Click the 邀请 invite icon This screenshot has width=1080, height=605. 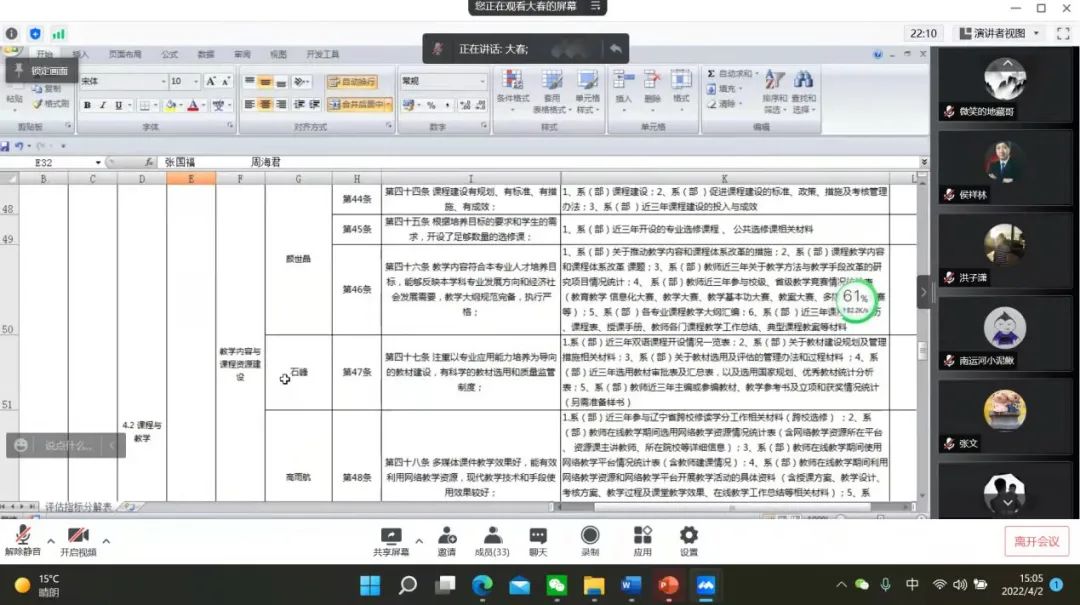coord(446,539)
